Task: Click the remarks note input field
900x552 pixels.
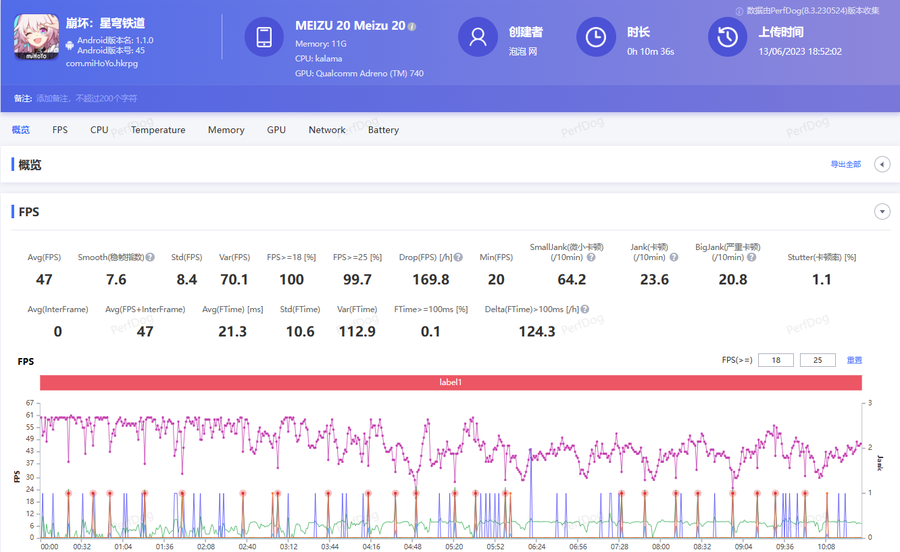Action: tap(87, 98)
